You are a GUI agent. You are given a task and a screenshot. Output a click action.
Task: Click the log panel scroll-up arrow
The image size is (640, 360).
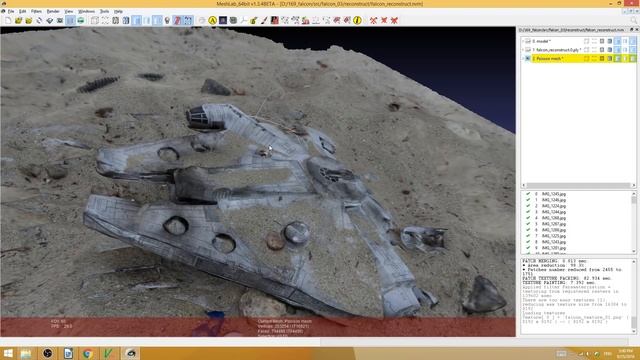(x=634, y=262)
